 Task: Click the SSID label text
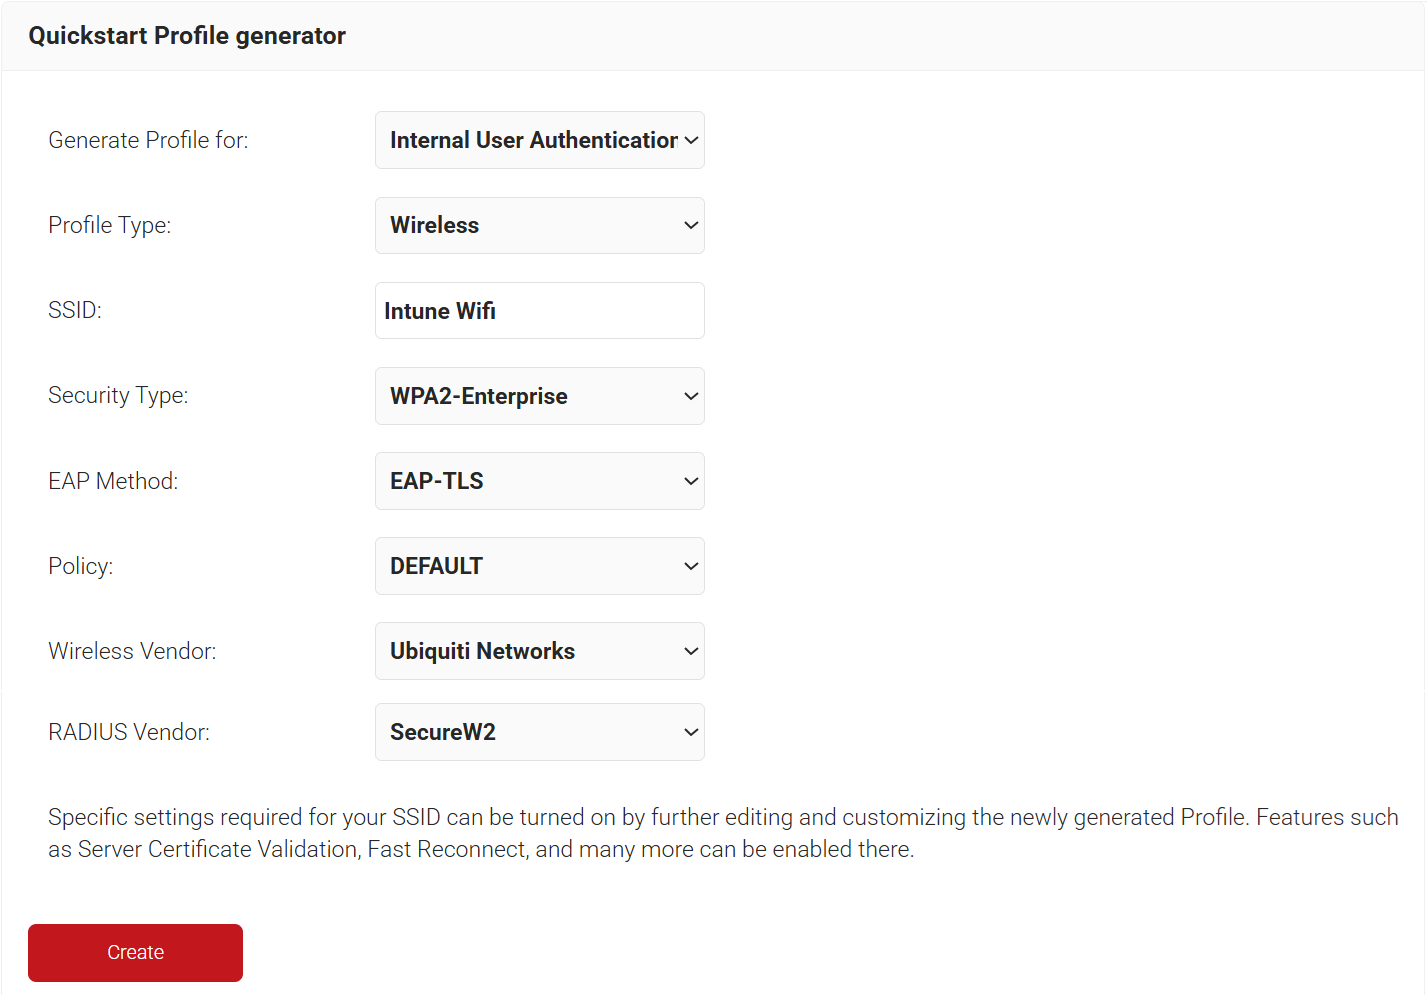[x=75, y=310]
